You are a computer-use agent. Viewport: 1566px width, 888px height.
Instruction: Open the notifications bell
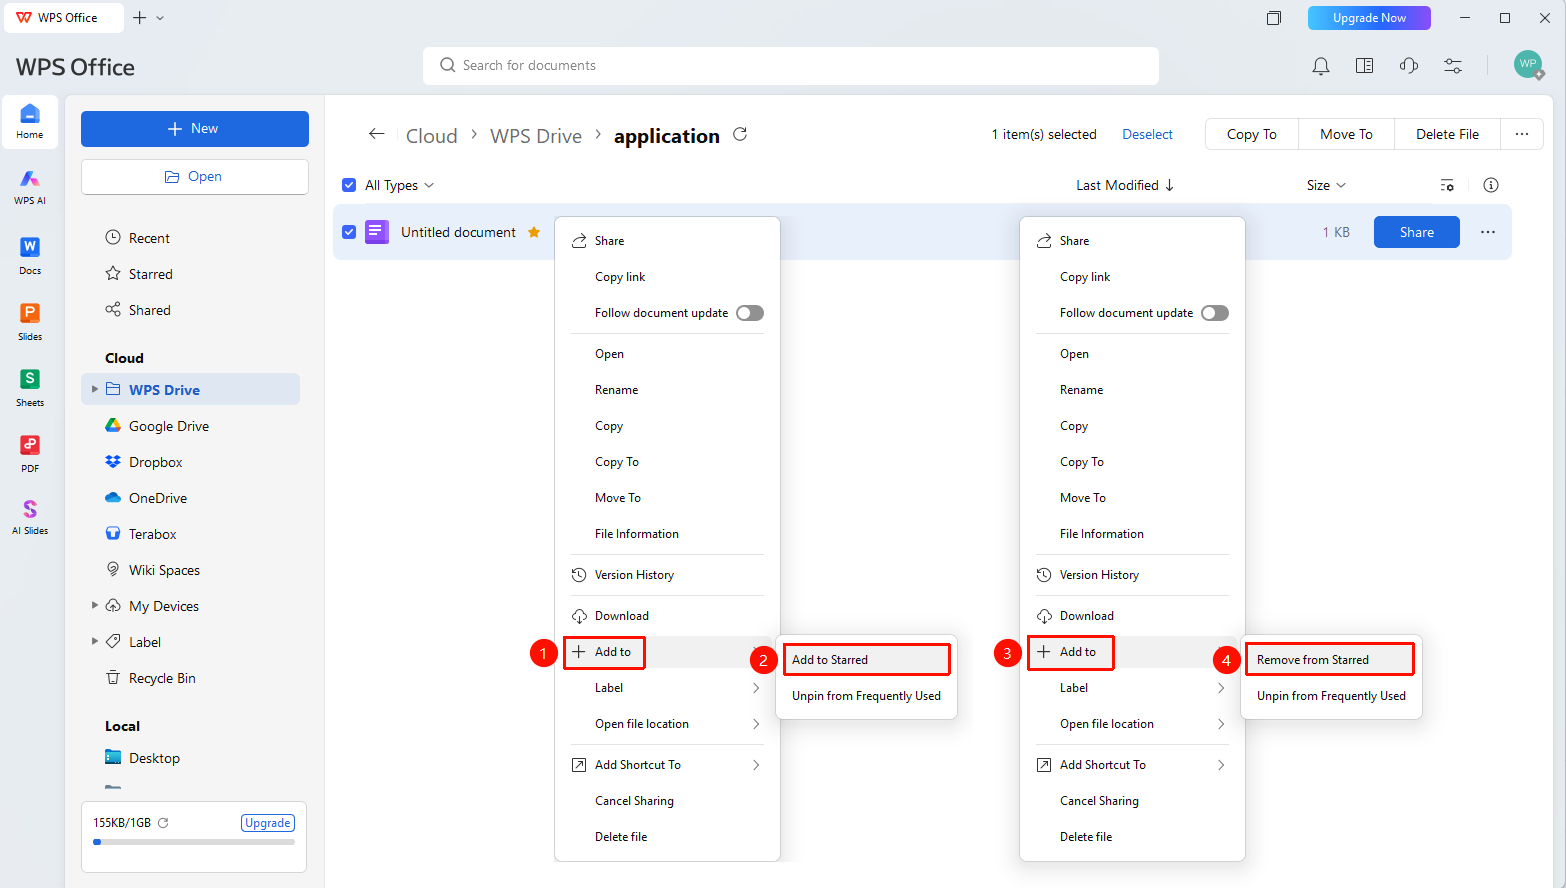[1321, 66]
